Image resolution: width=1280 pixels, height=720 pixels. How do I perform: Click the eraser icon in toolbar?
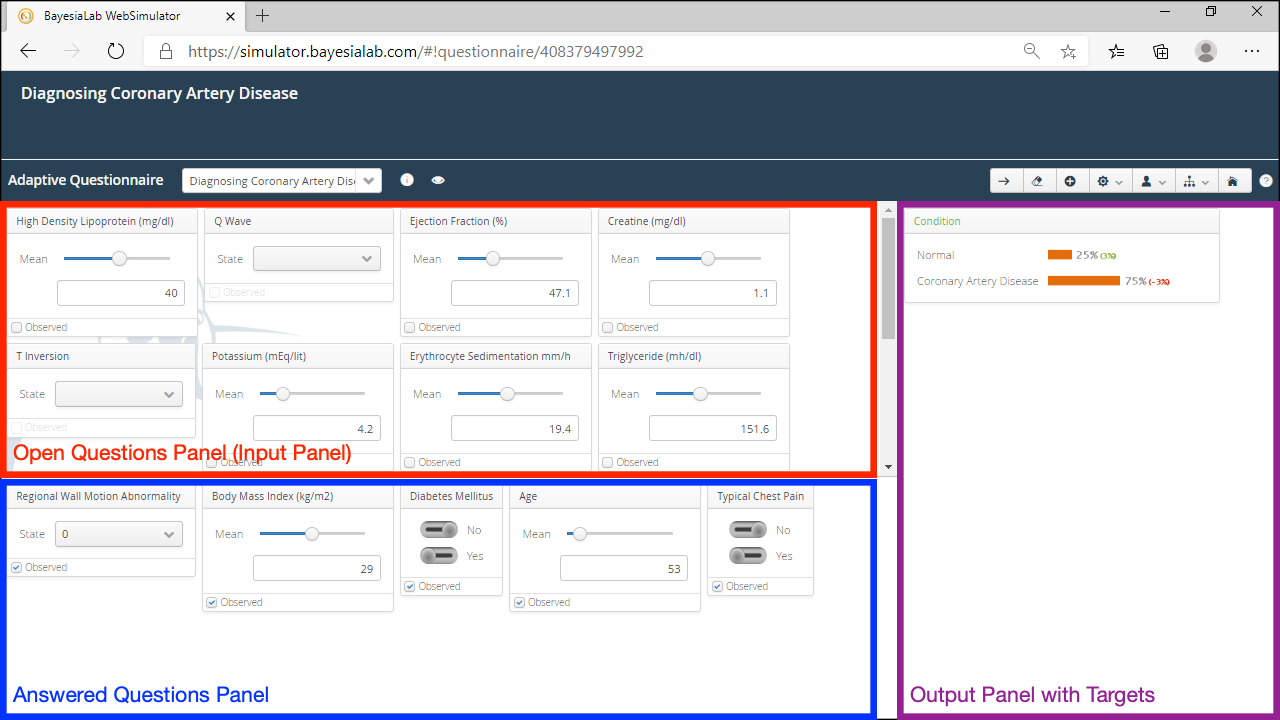1038,181
